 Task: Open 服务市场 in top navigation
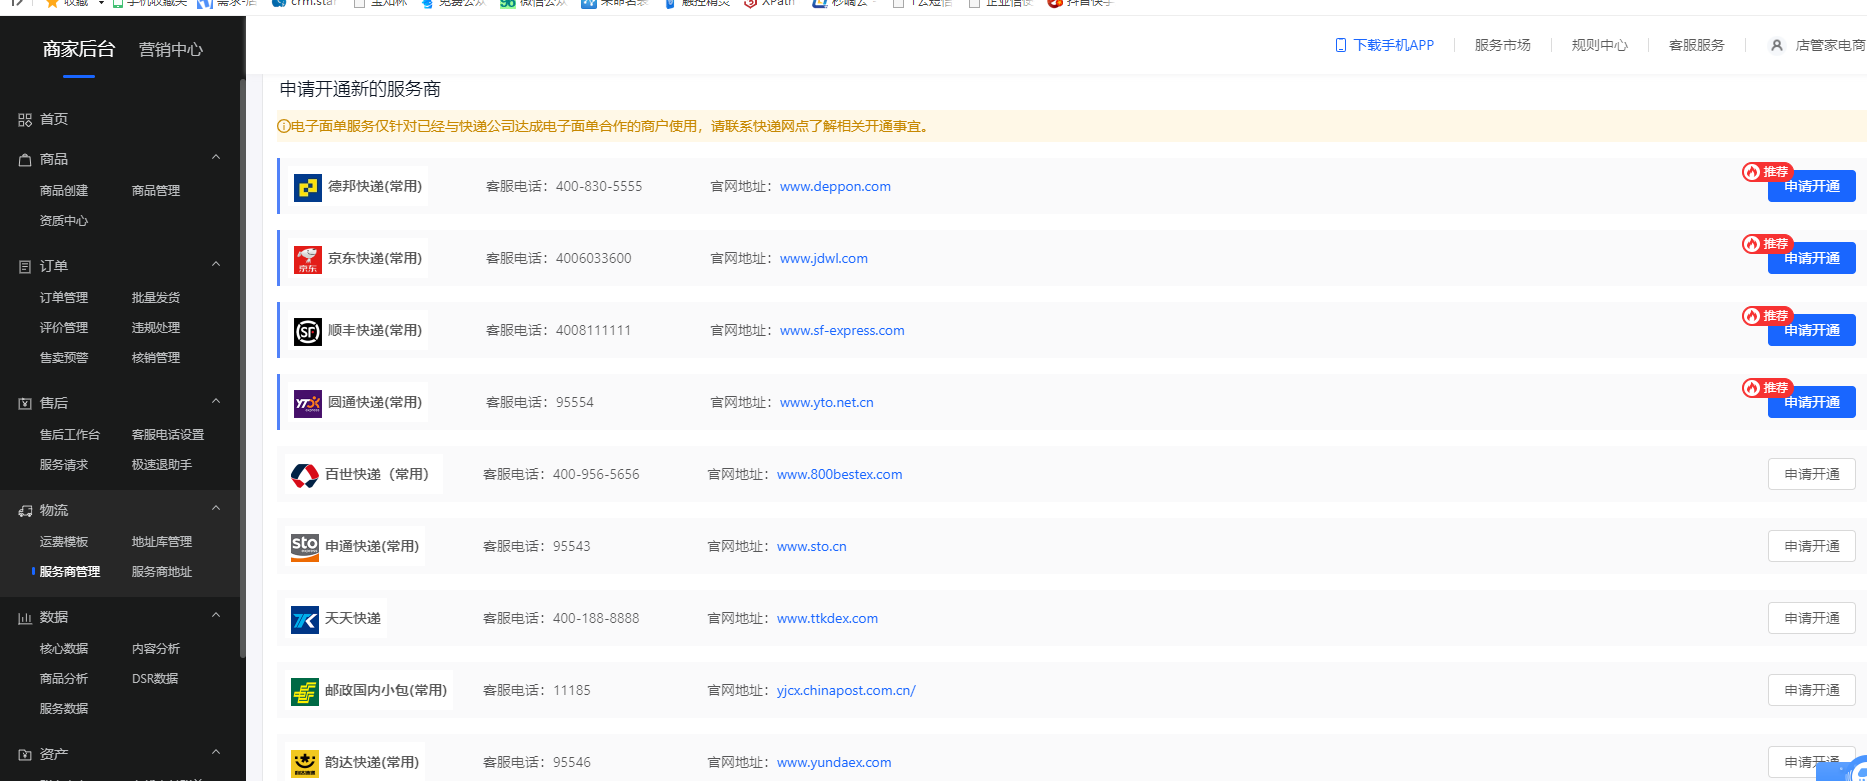[x=1502, y=45]
